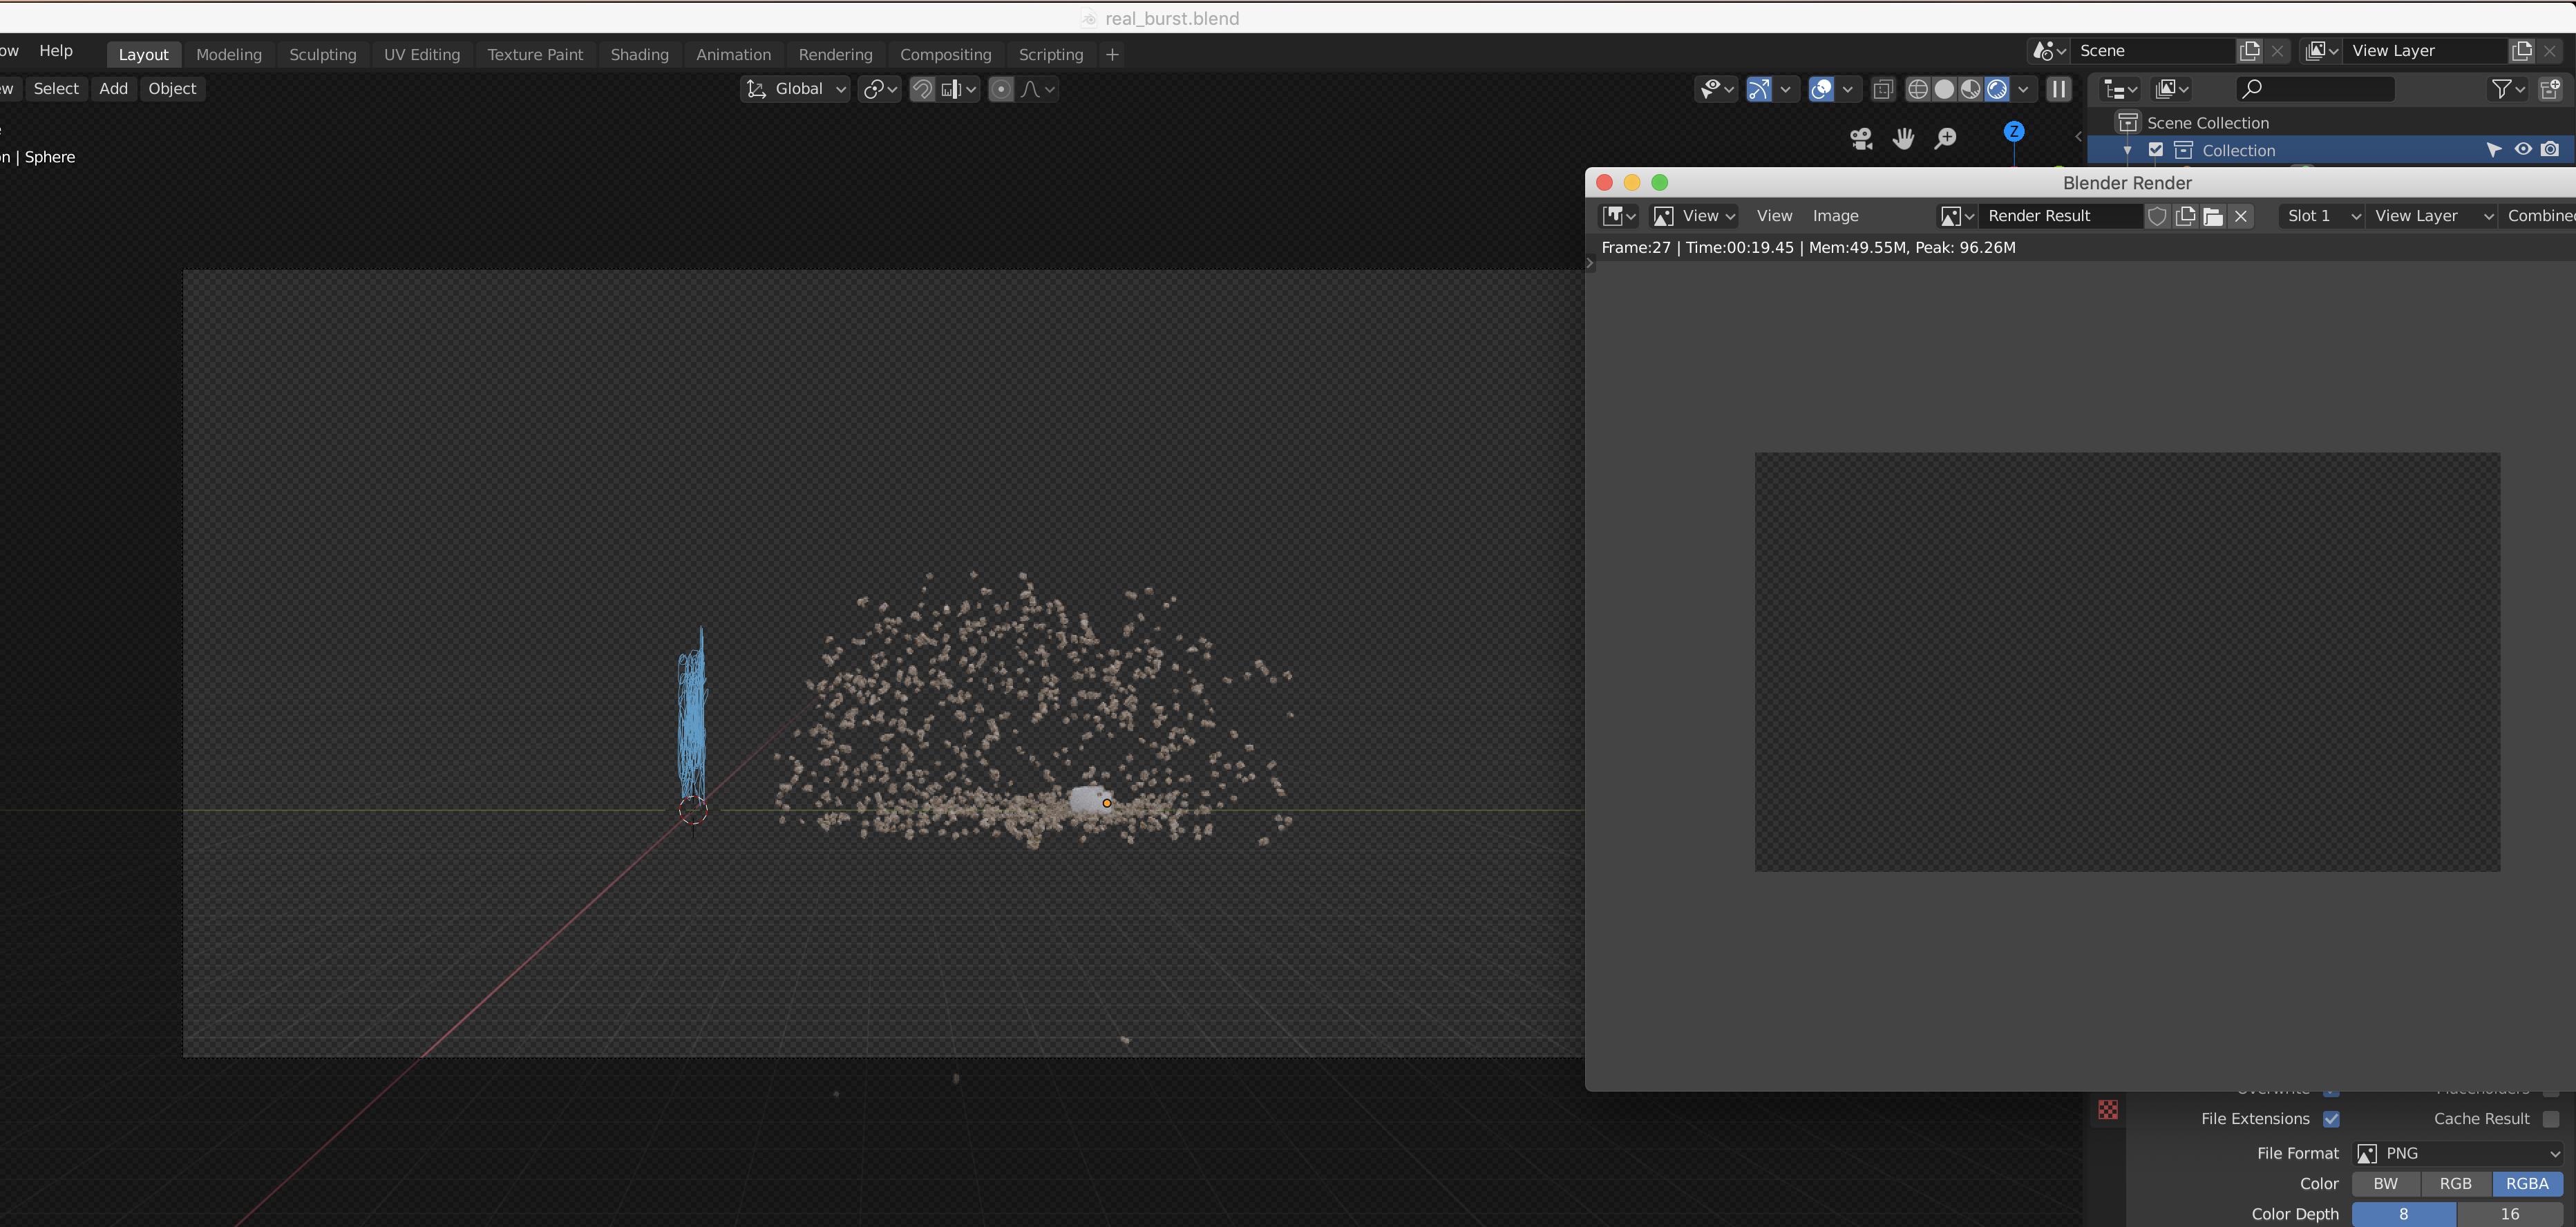
Task: Open the outliner filter dropdown
Action: point(2507,89)
